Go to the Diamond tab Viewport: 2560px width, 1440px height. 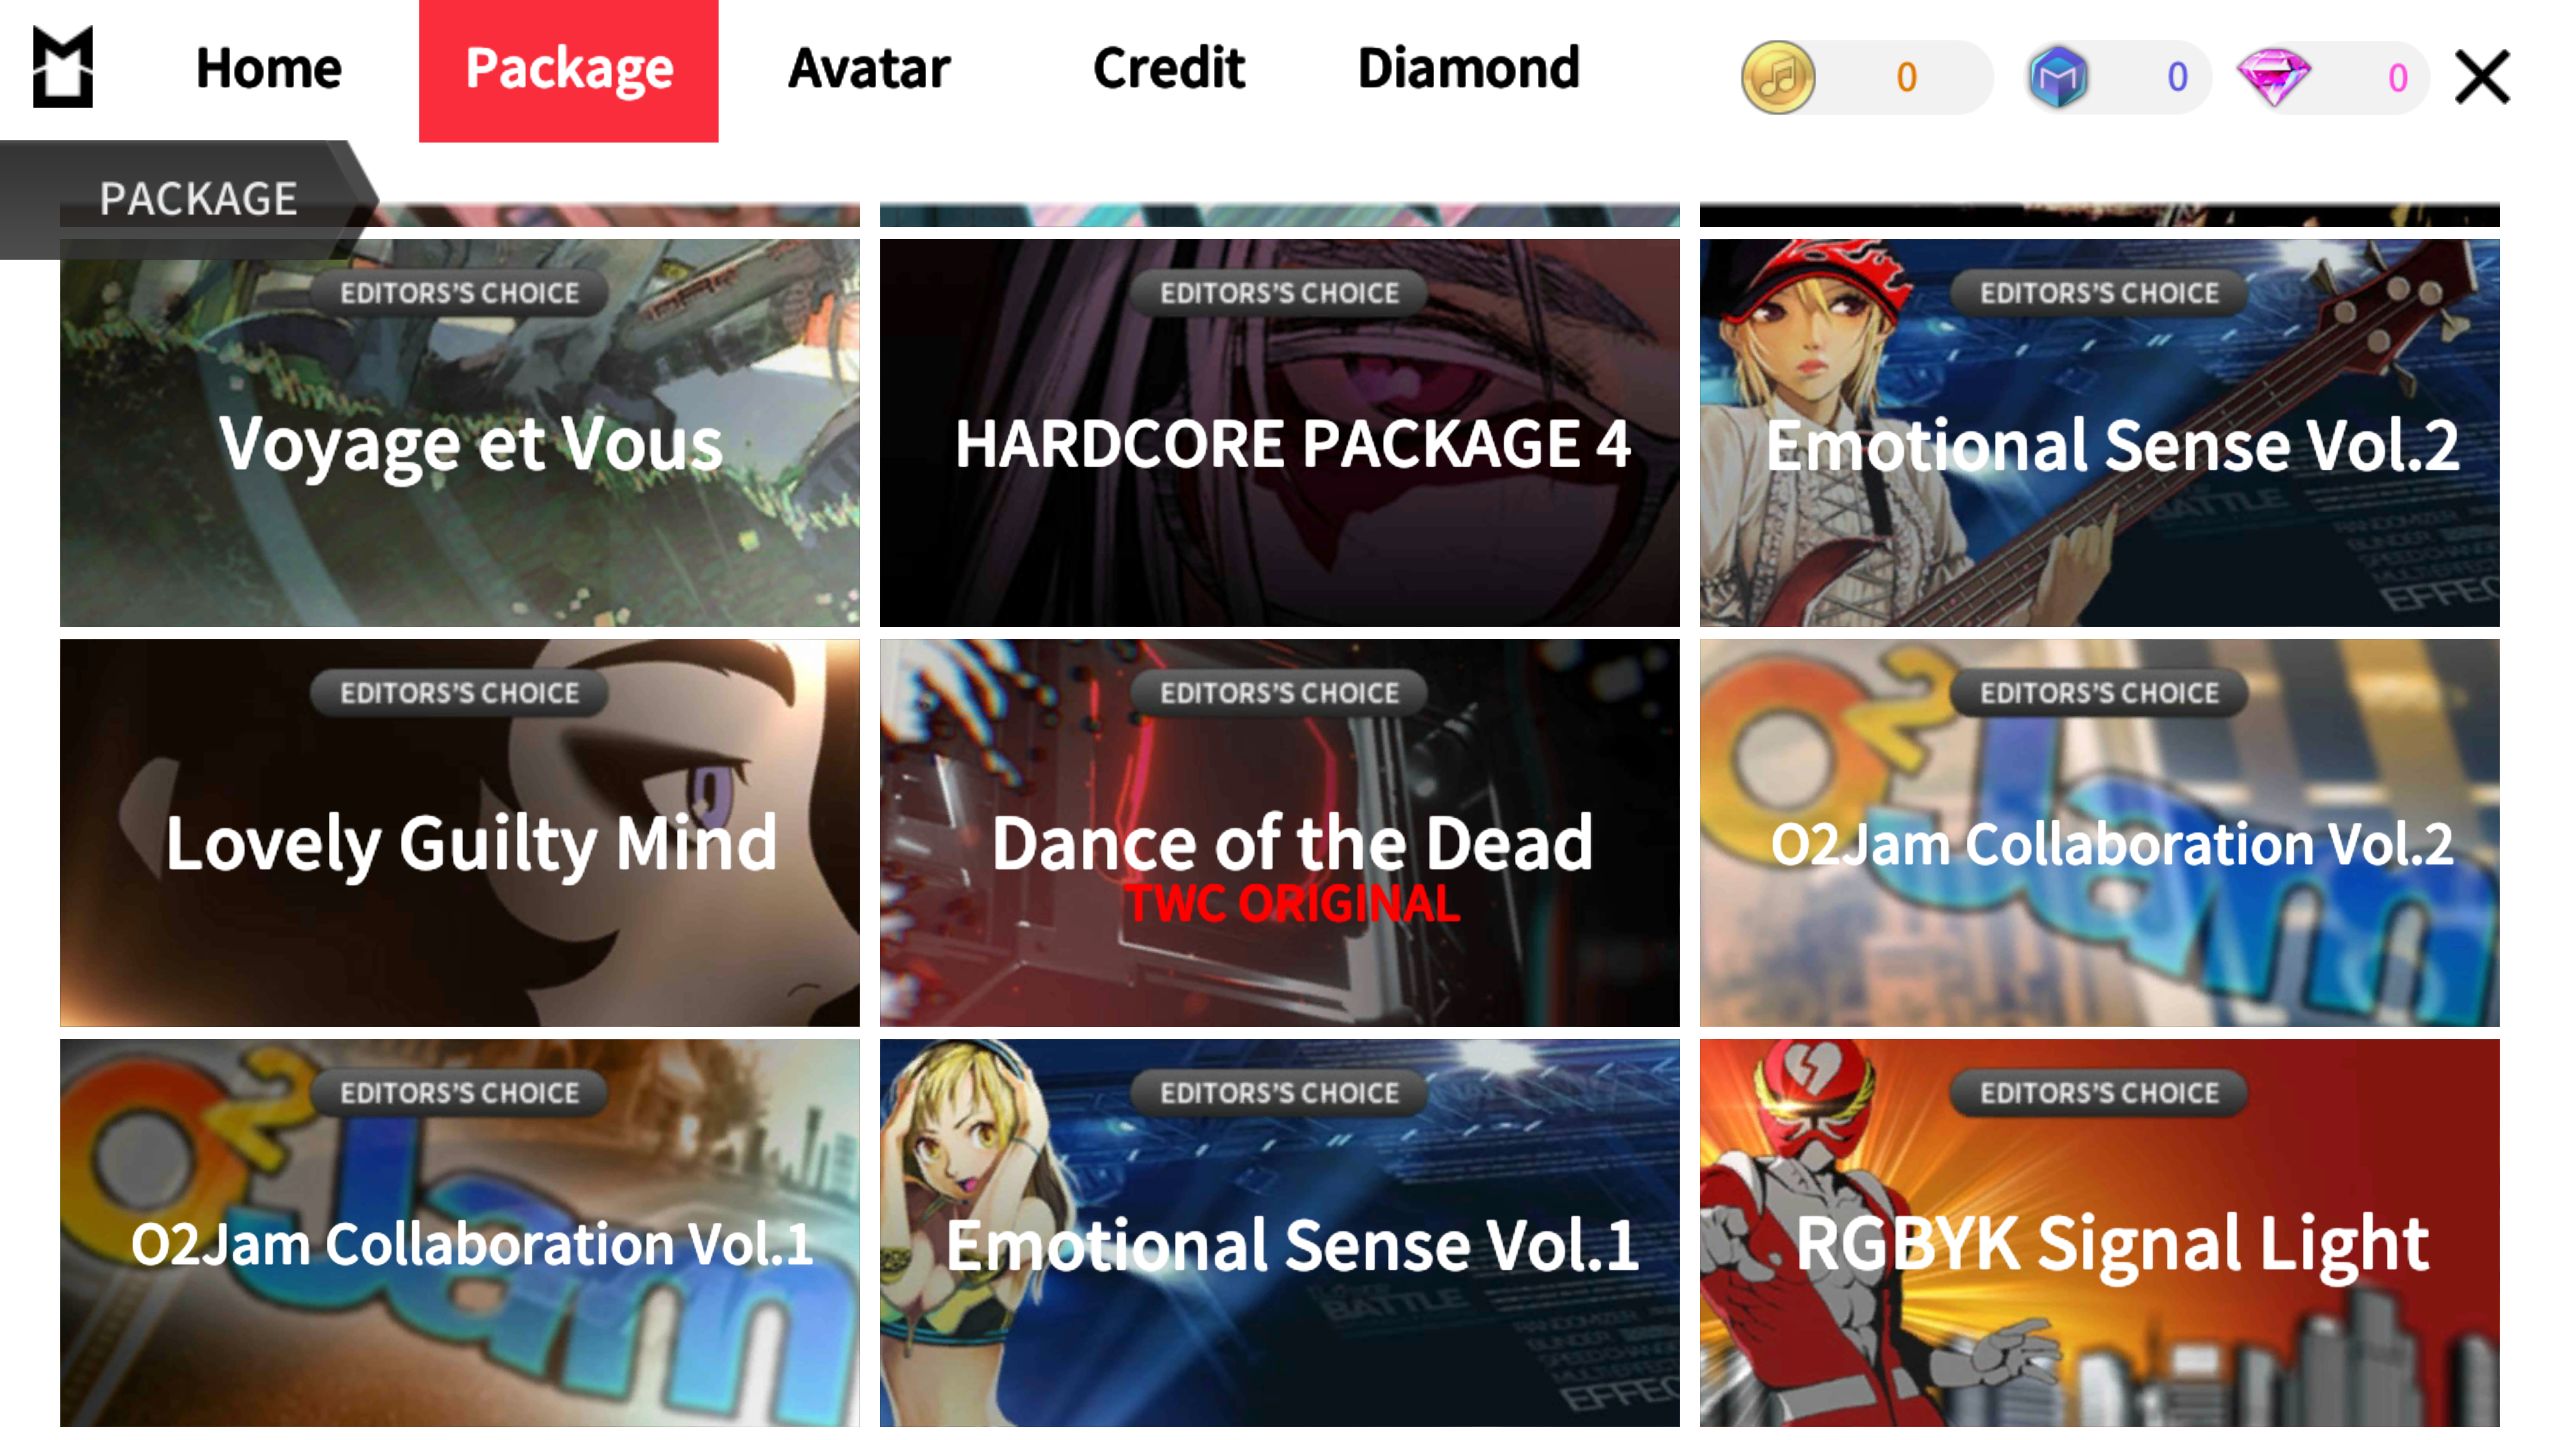(x=1469, y=69)
